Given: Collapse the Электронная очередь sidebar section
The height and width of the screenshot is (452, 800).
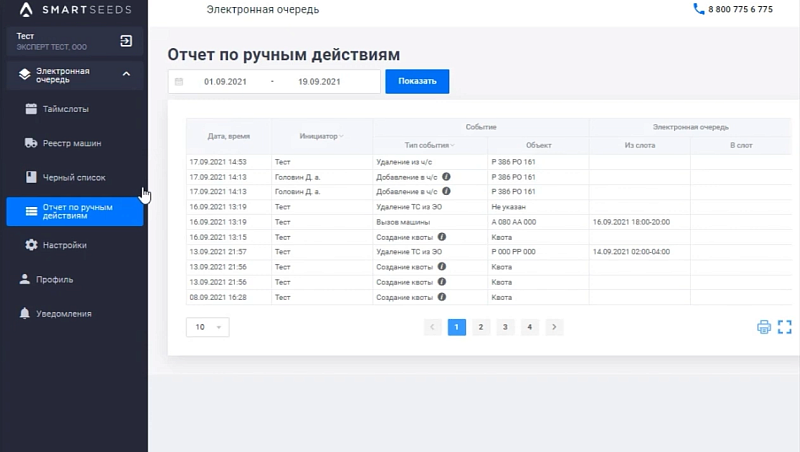Looking at the screenshot, I should (126, 74).
